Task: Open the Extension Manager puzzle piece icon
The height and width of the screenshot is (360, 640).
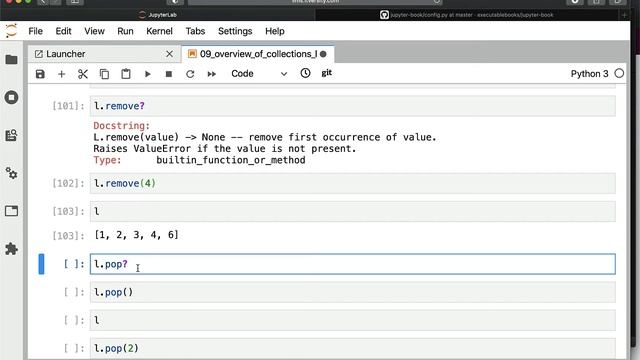Action: click(11, 249)
